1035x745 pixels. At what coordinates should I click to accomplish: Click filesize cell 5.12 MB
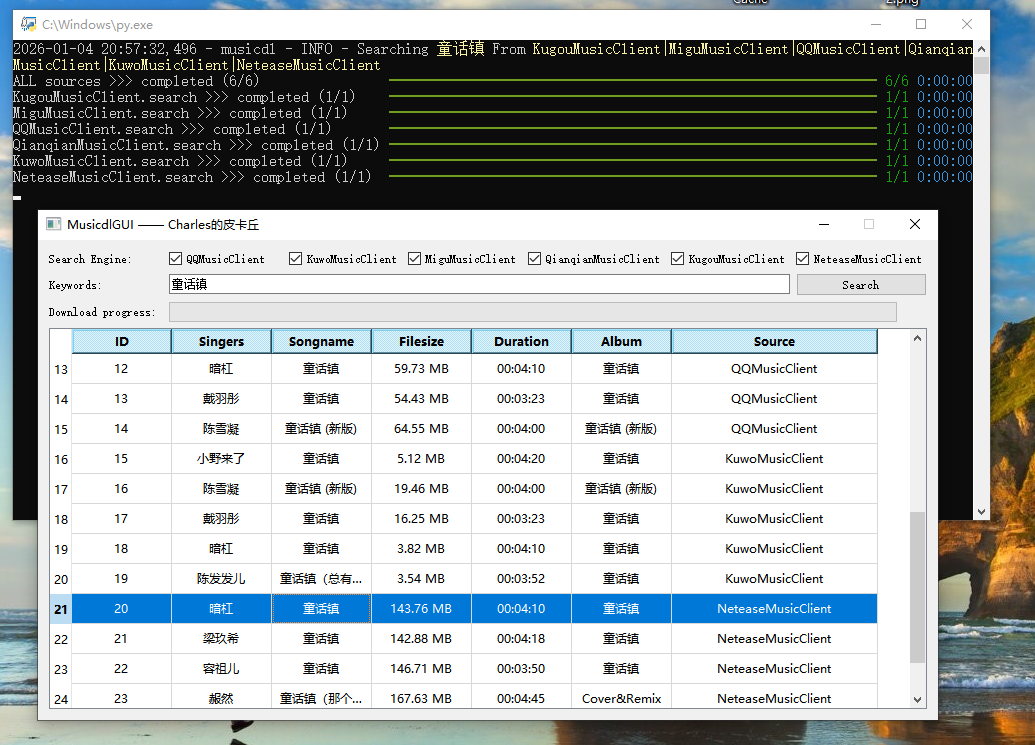(x=421, y=459)
